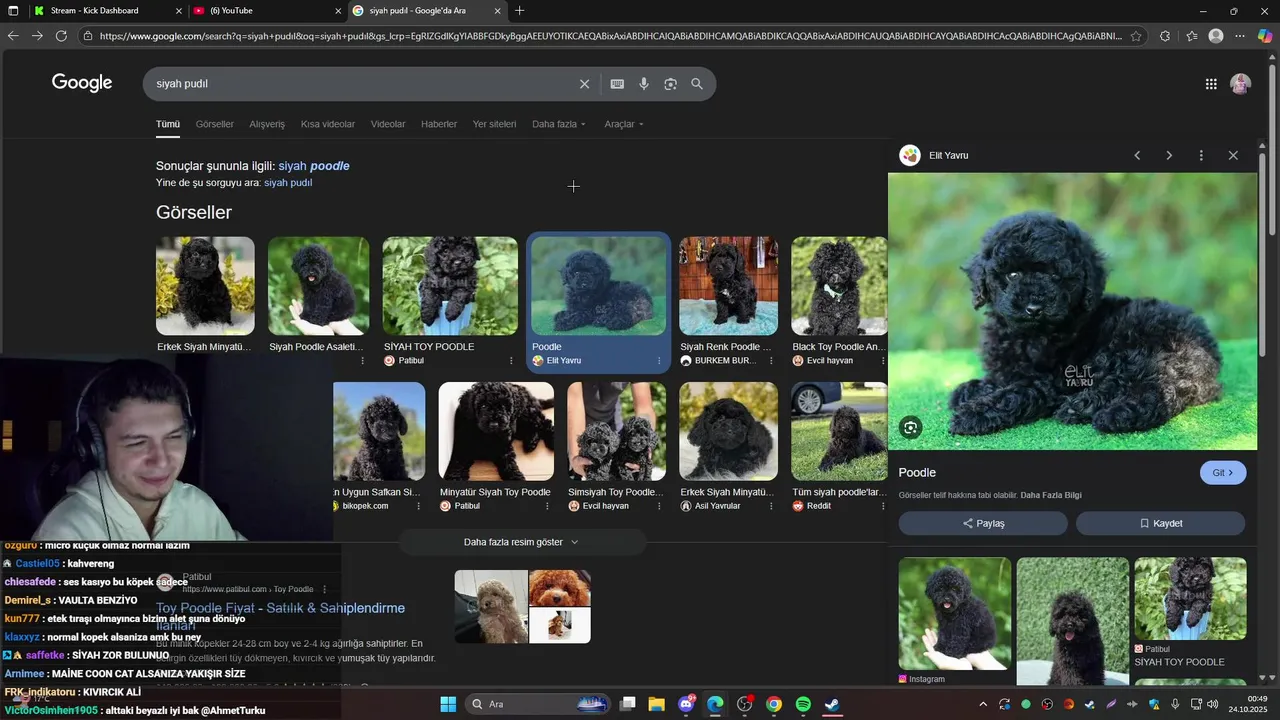Select the Görseller search filter
The height and width of the screenshot is (720, 1280).
(215, 124)
